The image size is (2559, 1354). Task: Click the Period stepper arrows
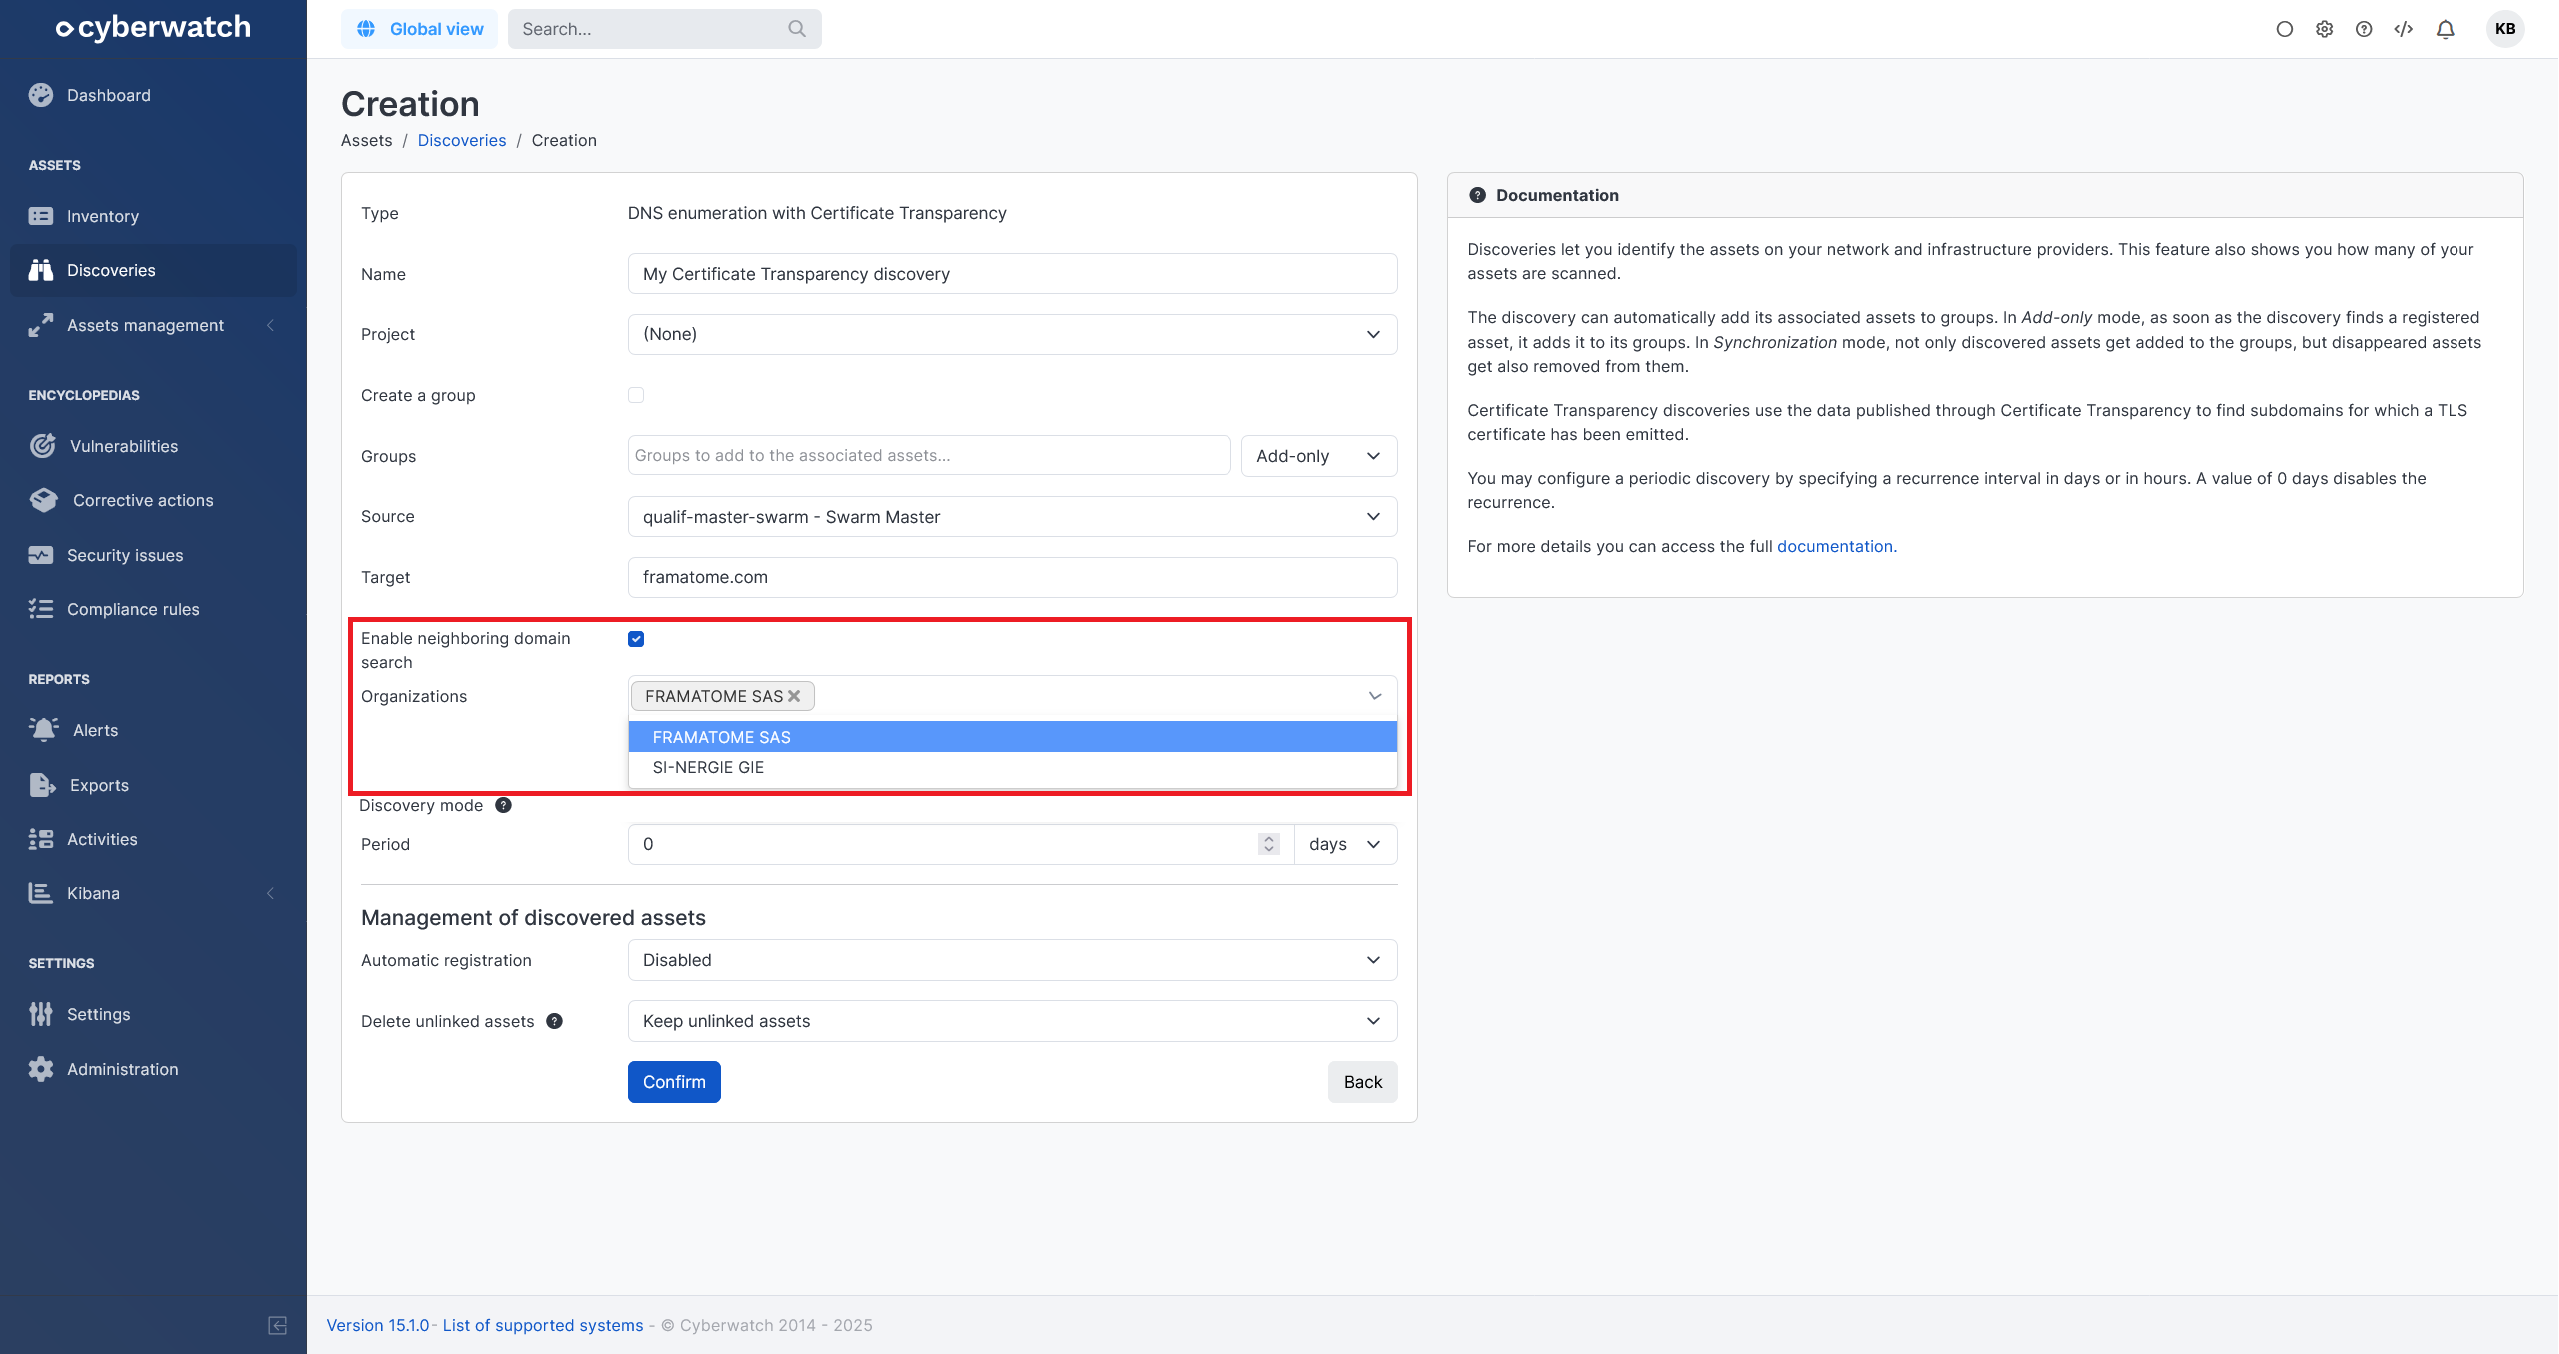1268,844
